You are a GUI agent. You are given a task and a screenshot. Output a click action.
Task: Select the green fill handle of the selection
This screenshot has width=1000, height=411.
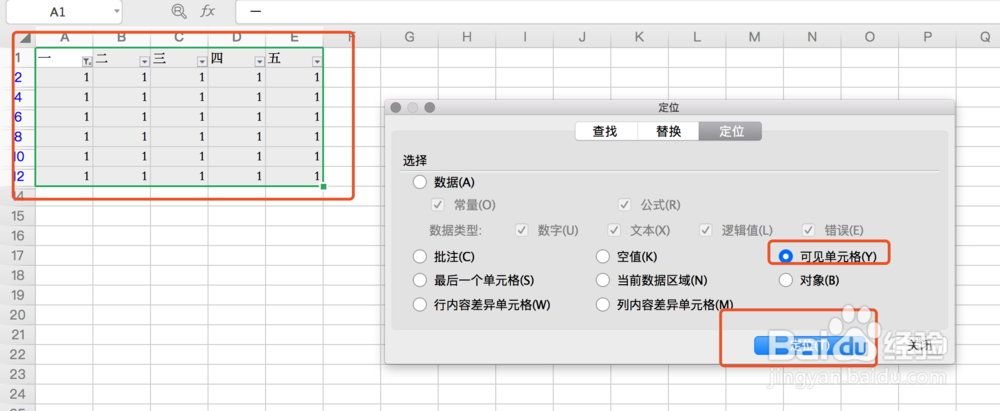pyautogui.click(x=323, y=186)
